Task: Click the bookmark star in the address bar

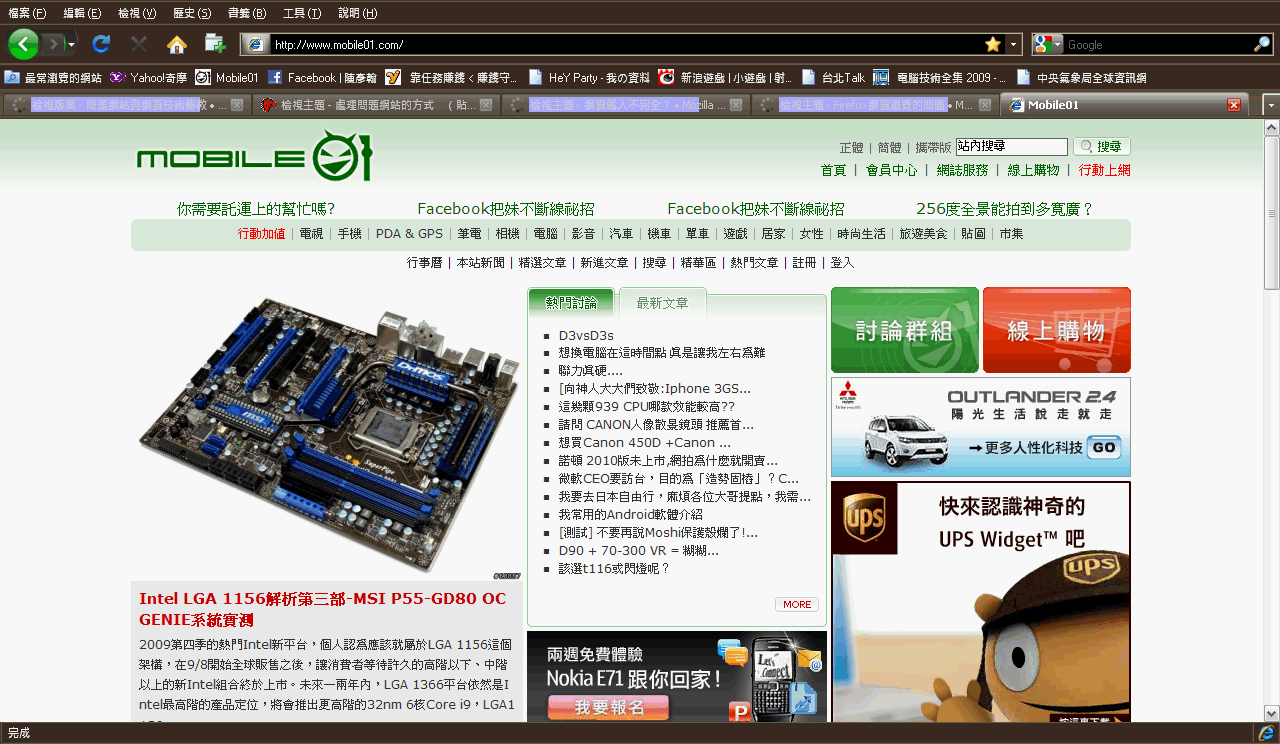Action: [993, 44]
